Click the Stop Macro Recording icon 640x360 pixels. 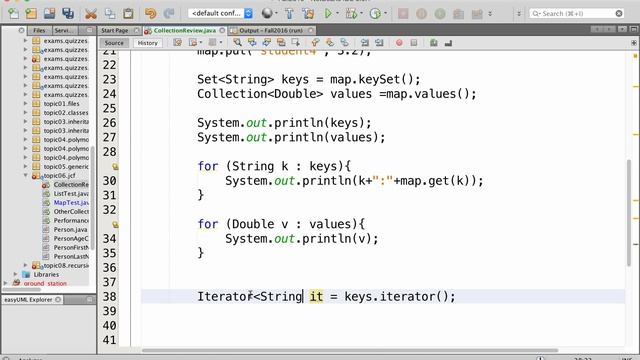click(x=413, y=42)
